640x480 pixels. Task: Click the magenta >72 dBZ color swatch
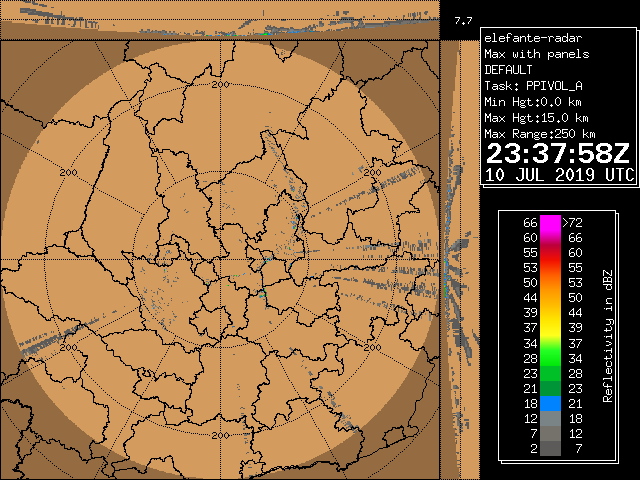pyautogui.click(x=551, y=222)
